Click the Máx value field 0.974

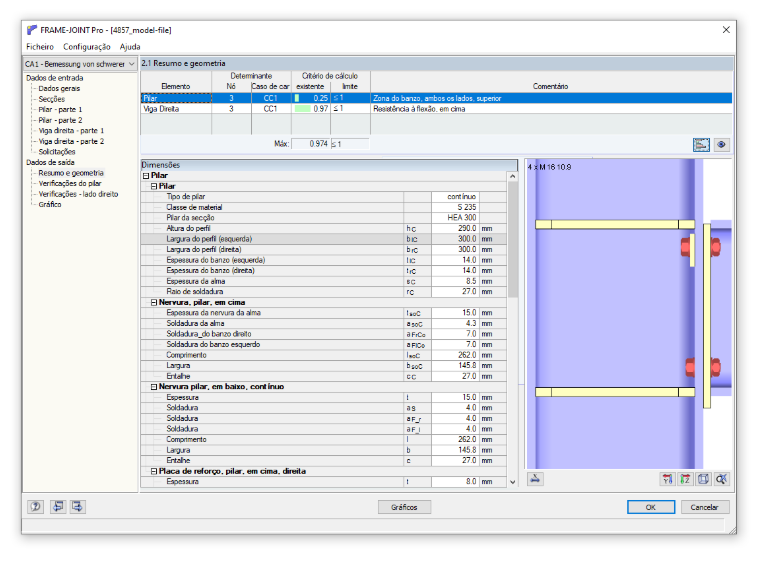click(x=310, y=144)
